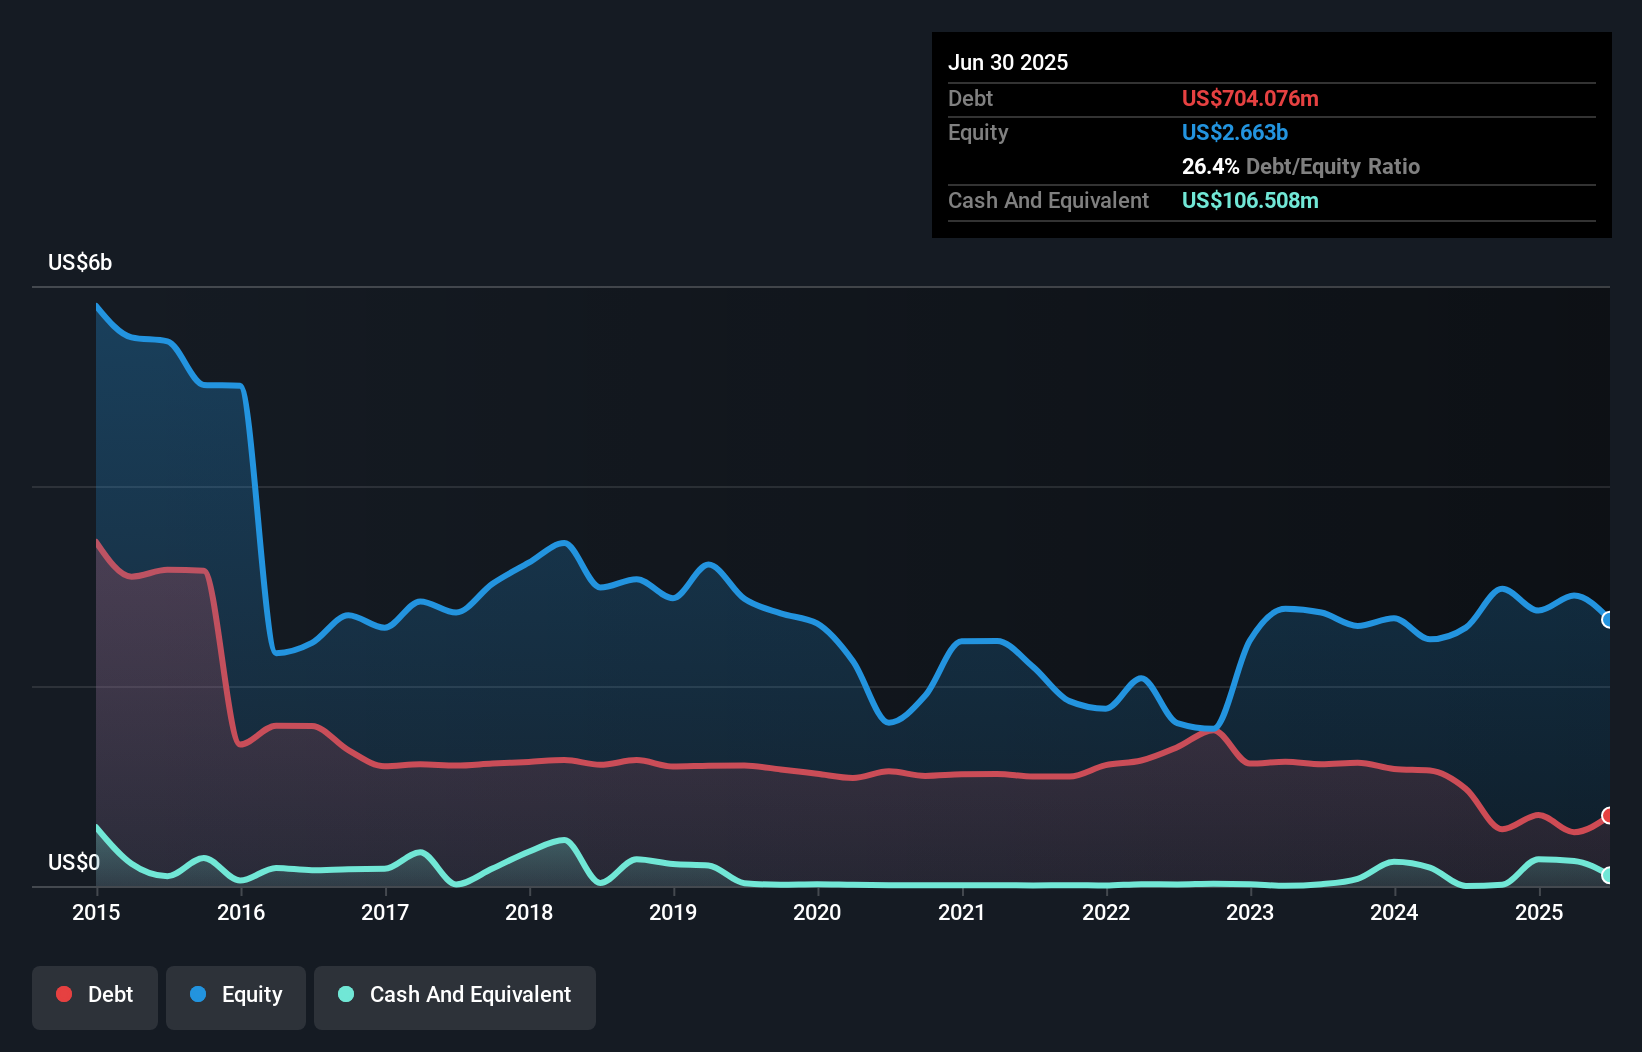1642x1052 pixels.
Task: Toggle the Debt series visibility
Action: pos(95,996)
